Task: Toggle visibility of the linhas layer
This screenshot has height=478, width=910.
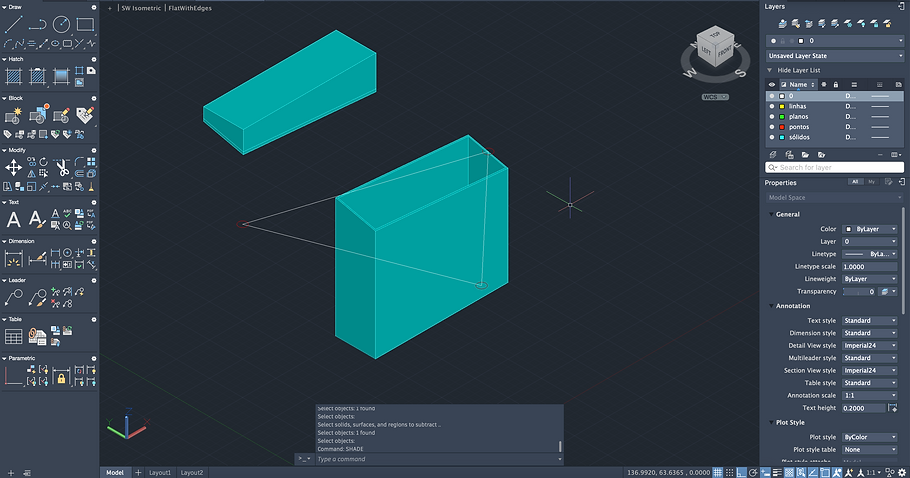Action: [771, 106]
